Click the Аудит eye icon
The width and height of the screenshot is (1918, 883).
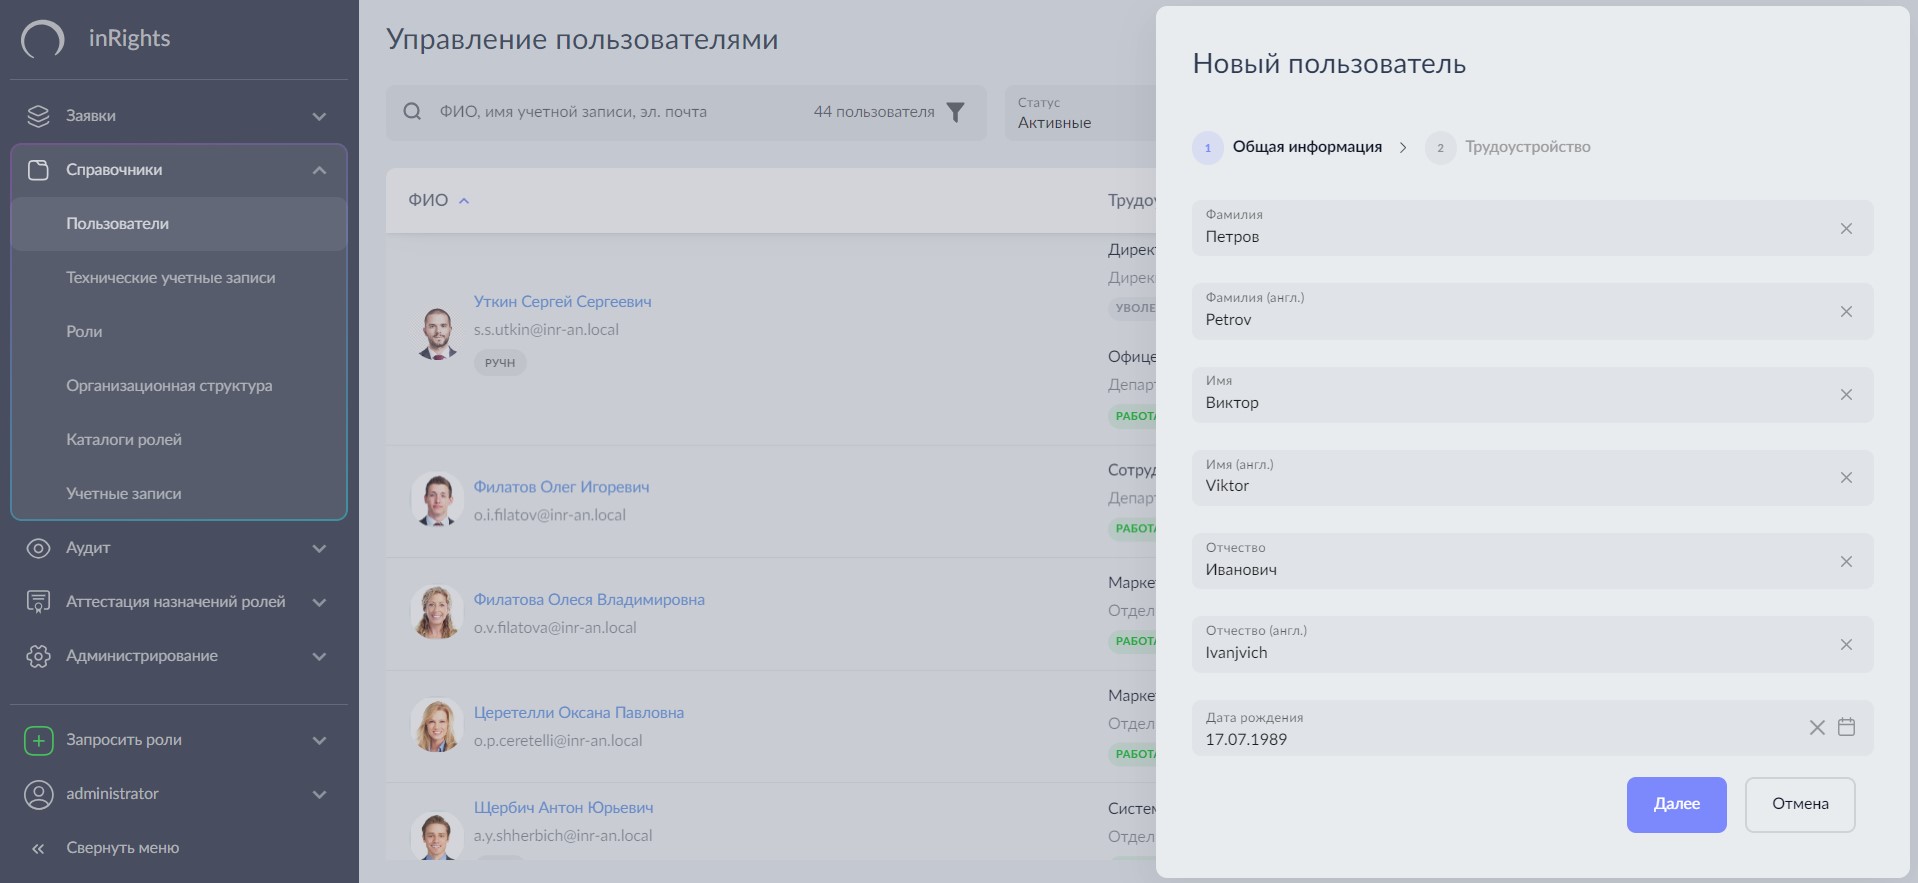pos(38,548)
